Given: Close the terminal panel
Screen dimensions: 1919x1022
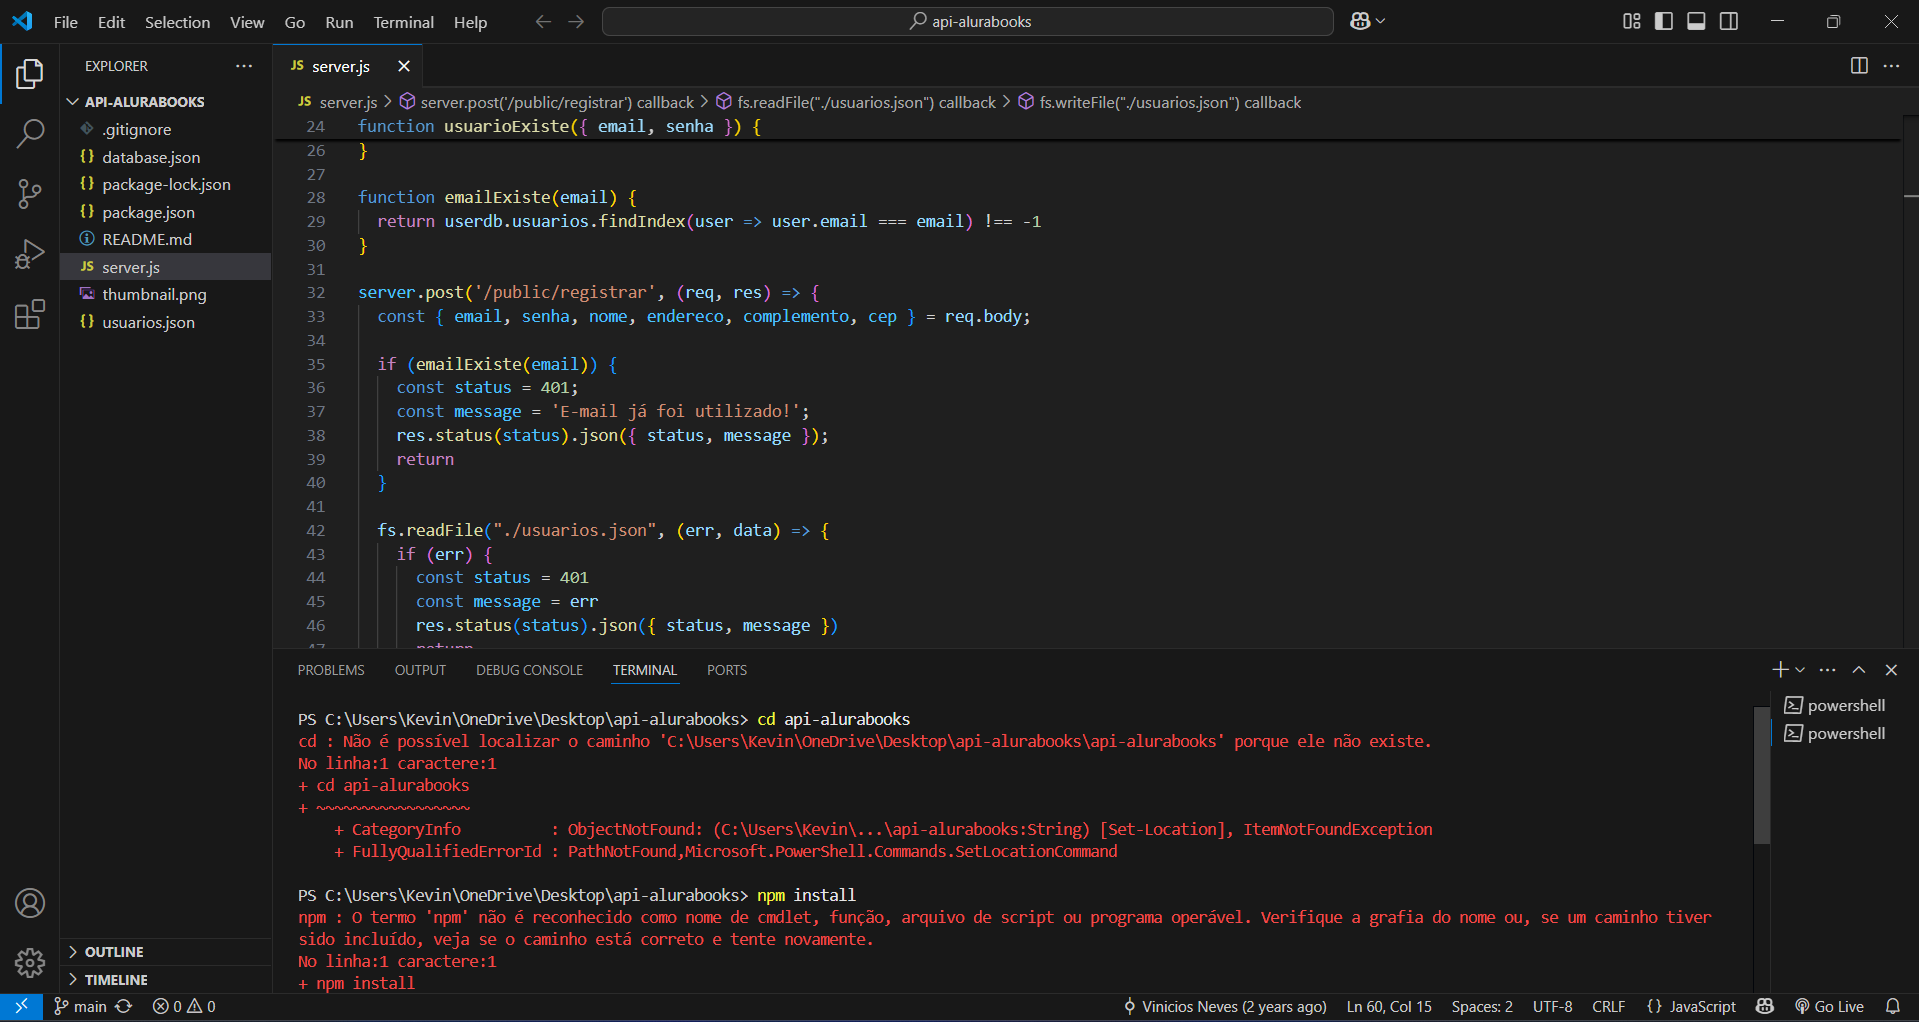Looking at the screenshot, I should tap(1891, 670).
